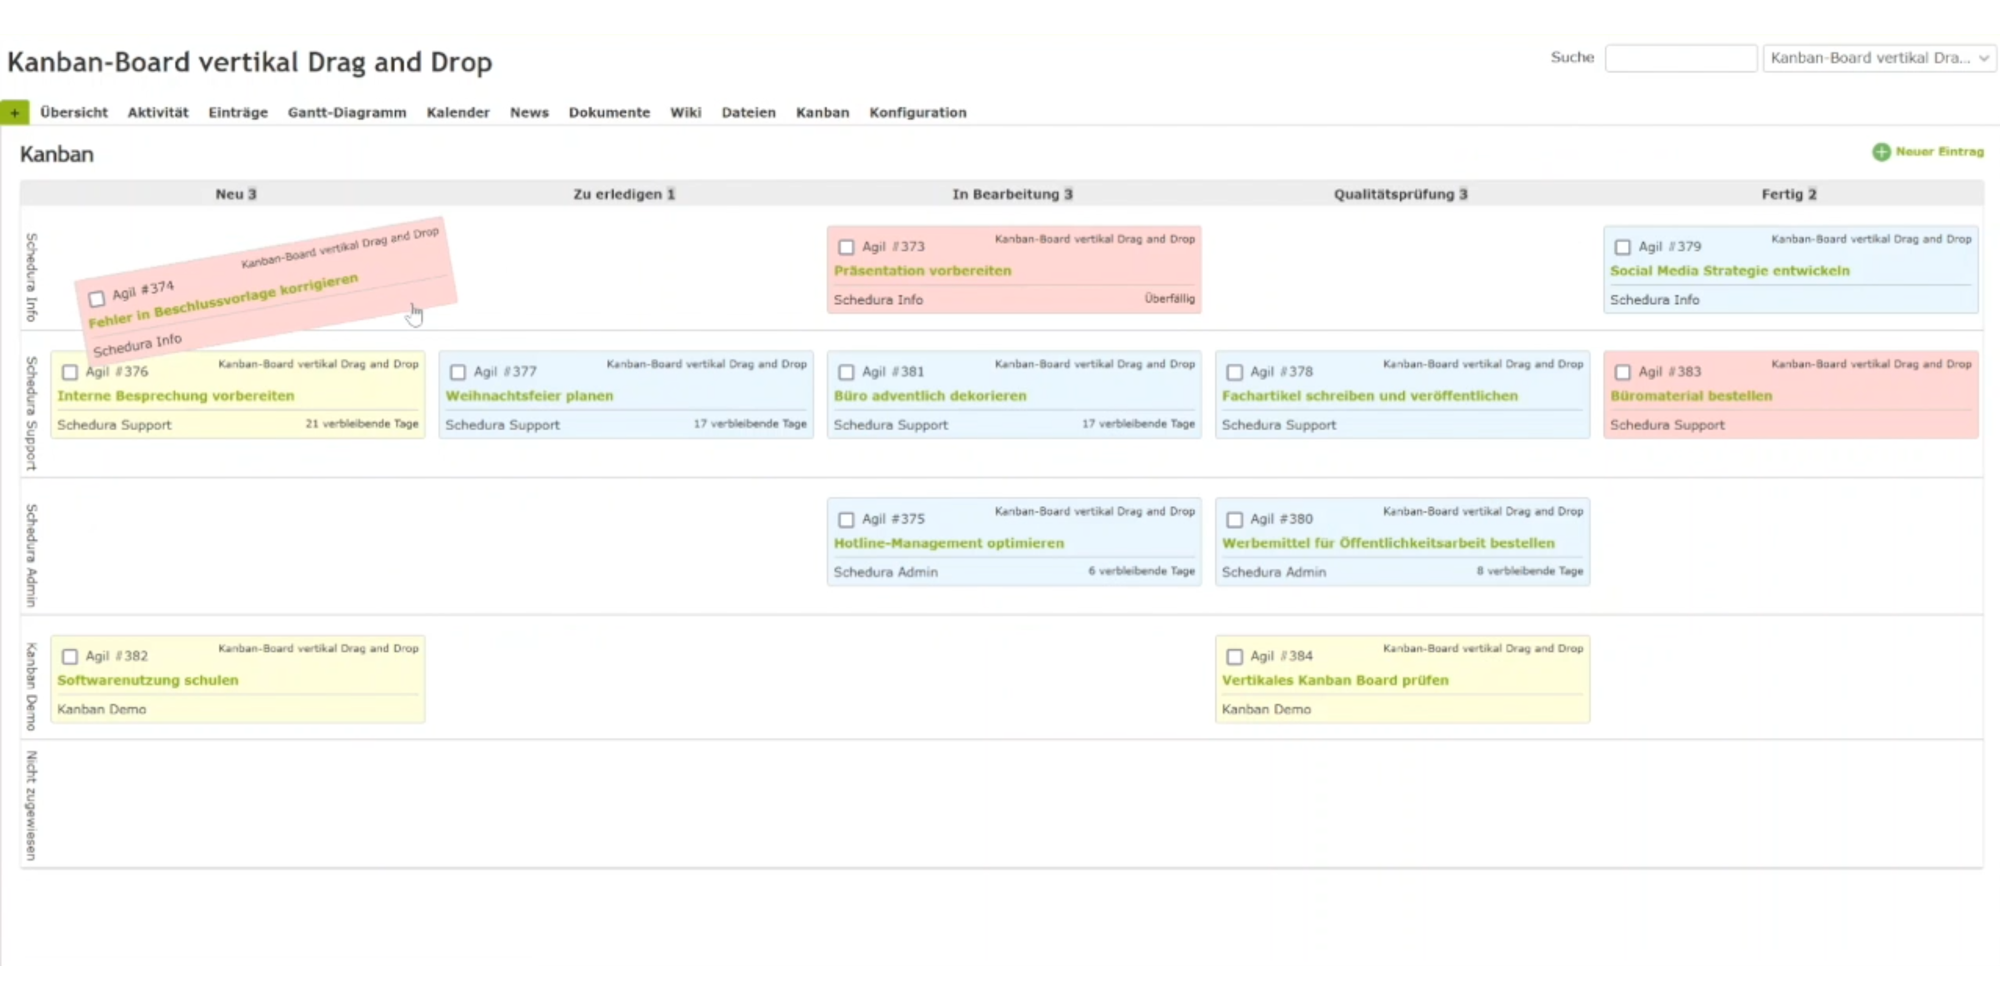Click the Neuer Eintrag link

(x=1939, y=152)
